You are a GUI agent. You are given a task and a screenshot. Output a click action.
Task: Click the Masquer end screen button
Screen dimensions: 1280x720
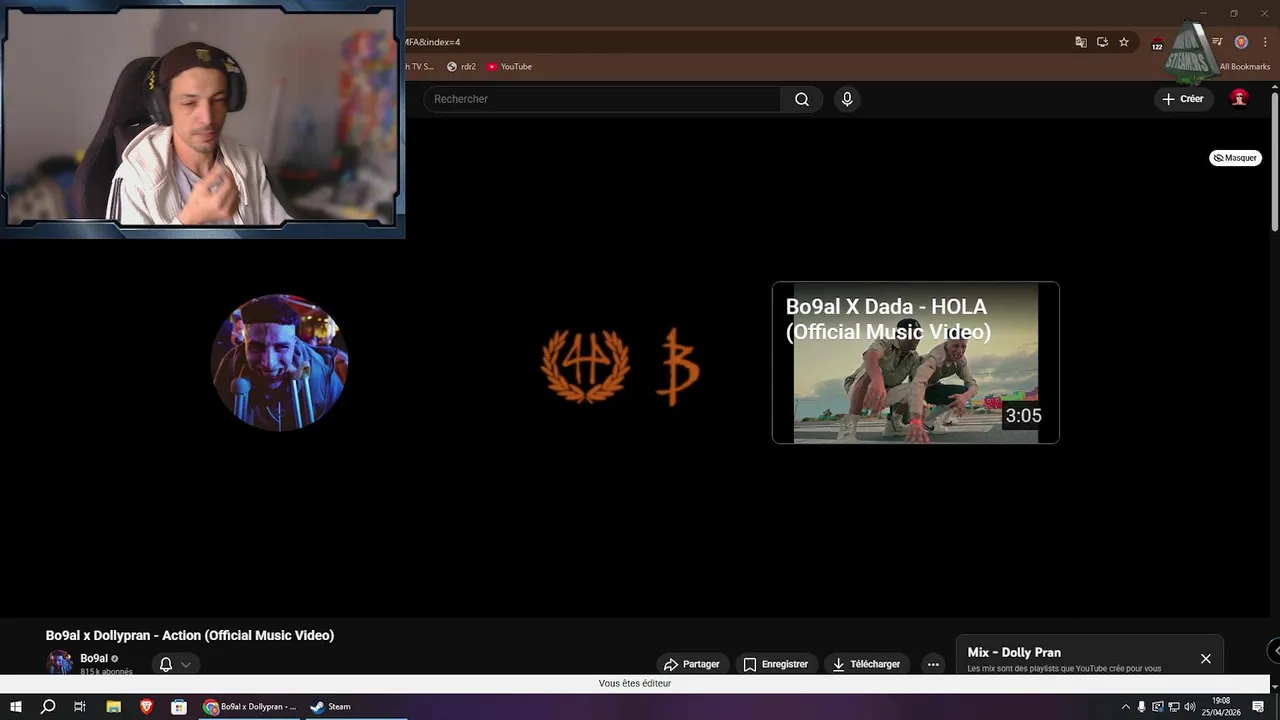pos(1235,158)
